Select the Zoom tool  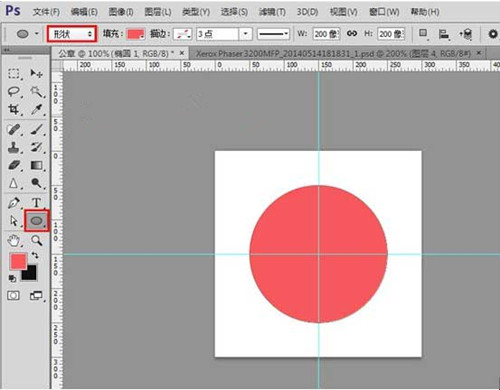click(x=36, y=240)
